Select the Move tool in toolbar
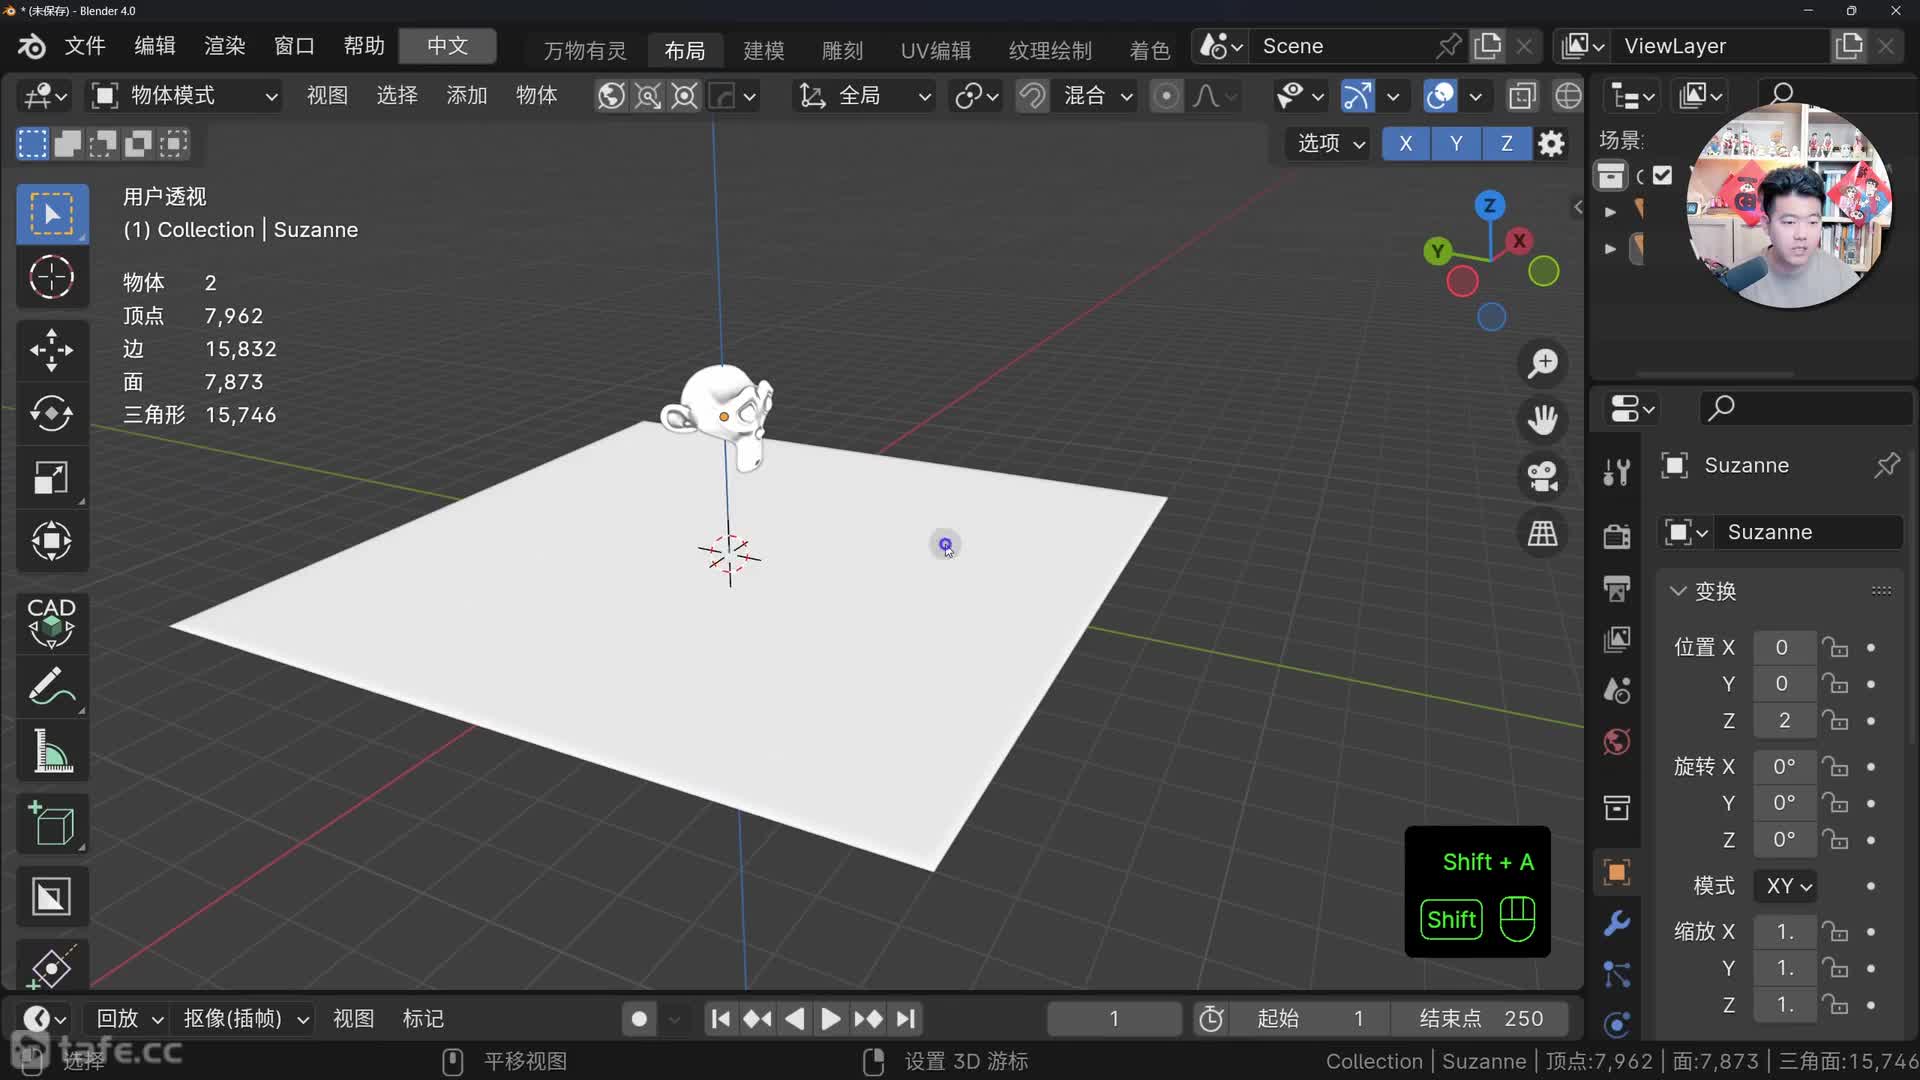 coord(51,350)
